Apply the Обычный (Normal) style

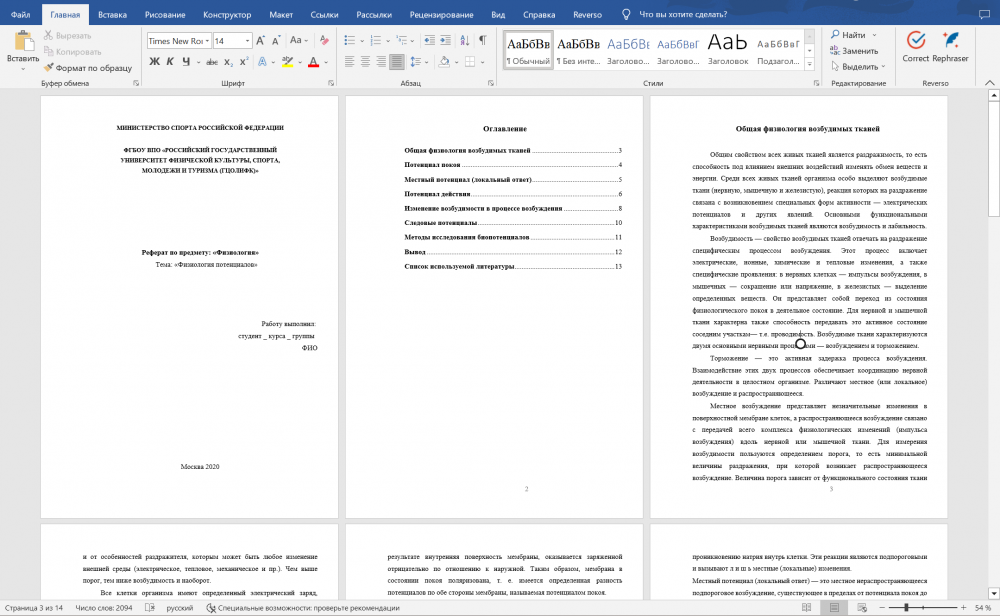click(x=528, y=50)
